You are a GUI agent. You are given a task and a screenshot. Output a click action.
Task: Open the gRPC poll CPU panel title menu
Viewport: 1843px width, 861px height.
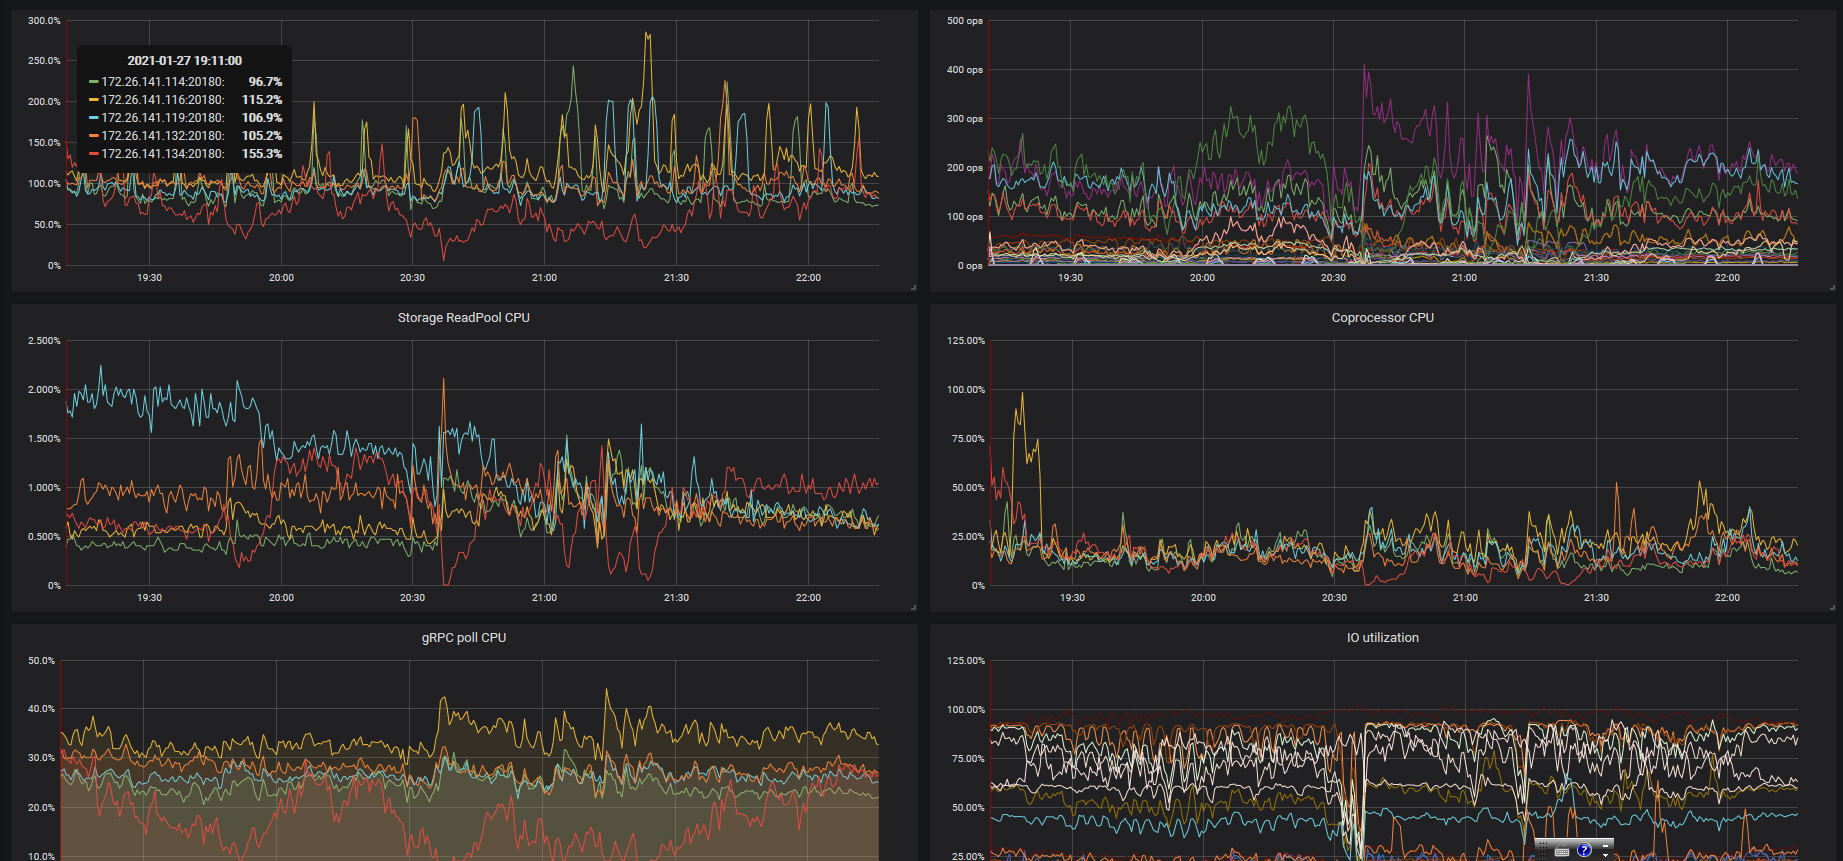pyautogui.click(x=463, y=638)
